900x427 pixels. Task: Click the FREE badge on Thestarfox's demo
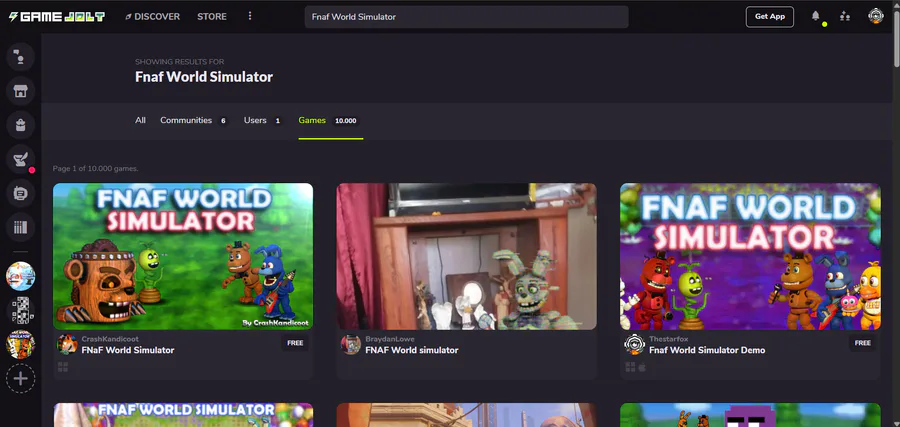coord(862,343)
